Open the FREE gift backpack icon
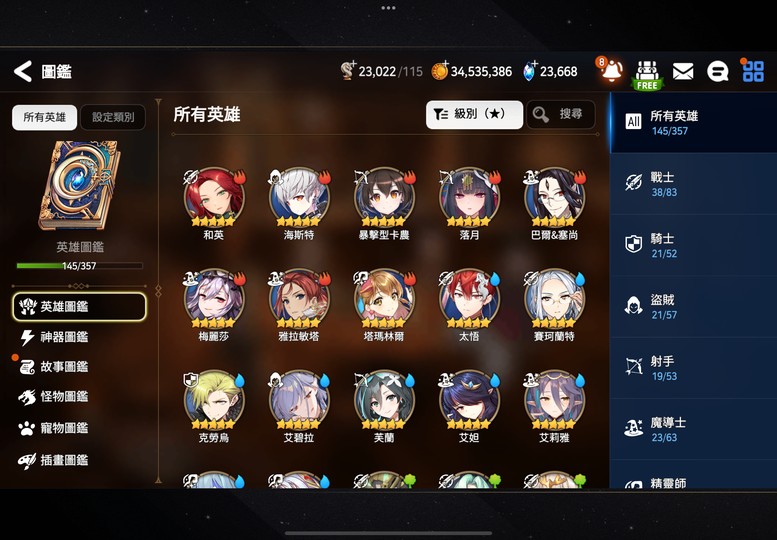Viewport: 777px width, 540px height. (647, 75)
